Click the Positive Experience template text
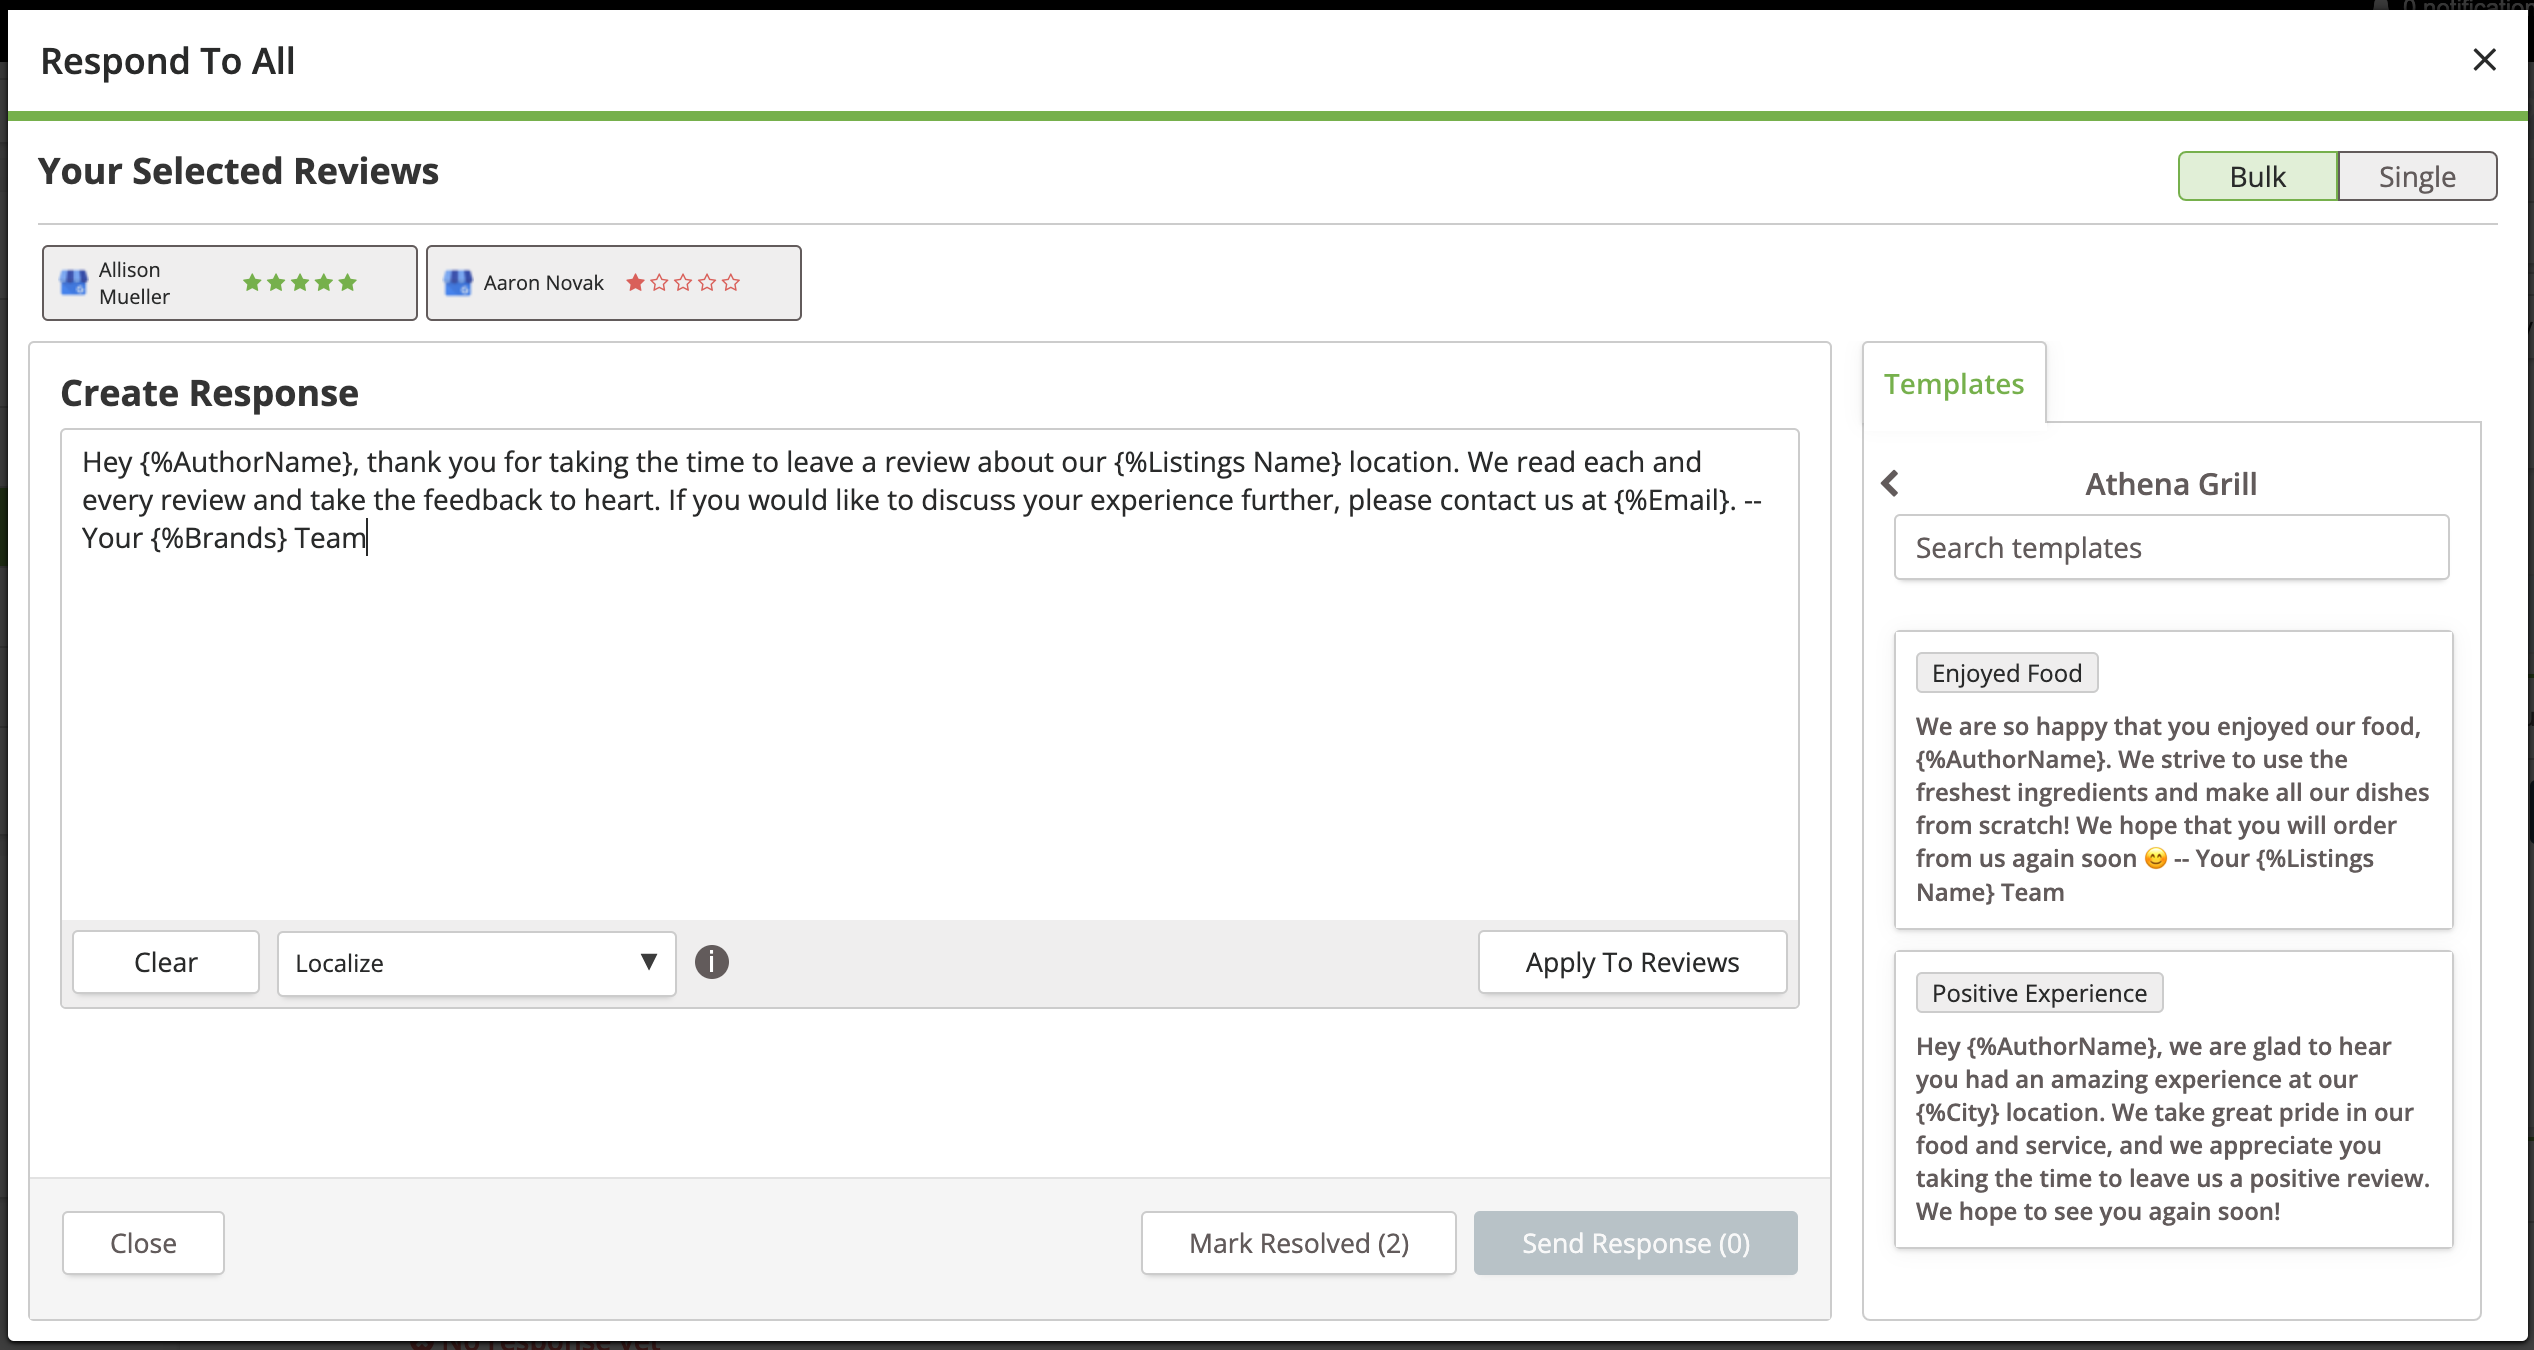This screenshot has width=2534, height=1350. tap(2172, 1129)
